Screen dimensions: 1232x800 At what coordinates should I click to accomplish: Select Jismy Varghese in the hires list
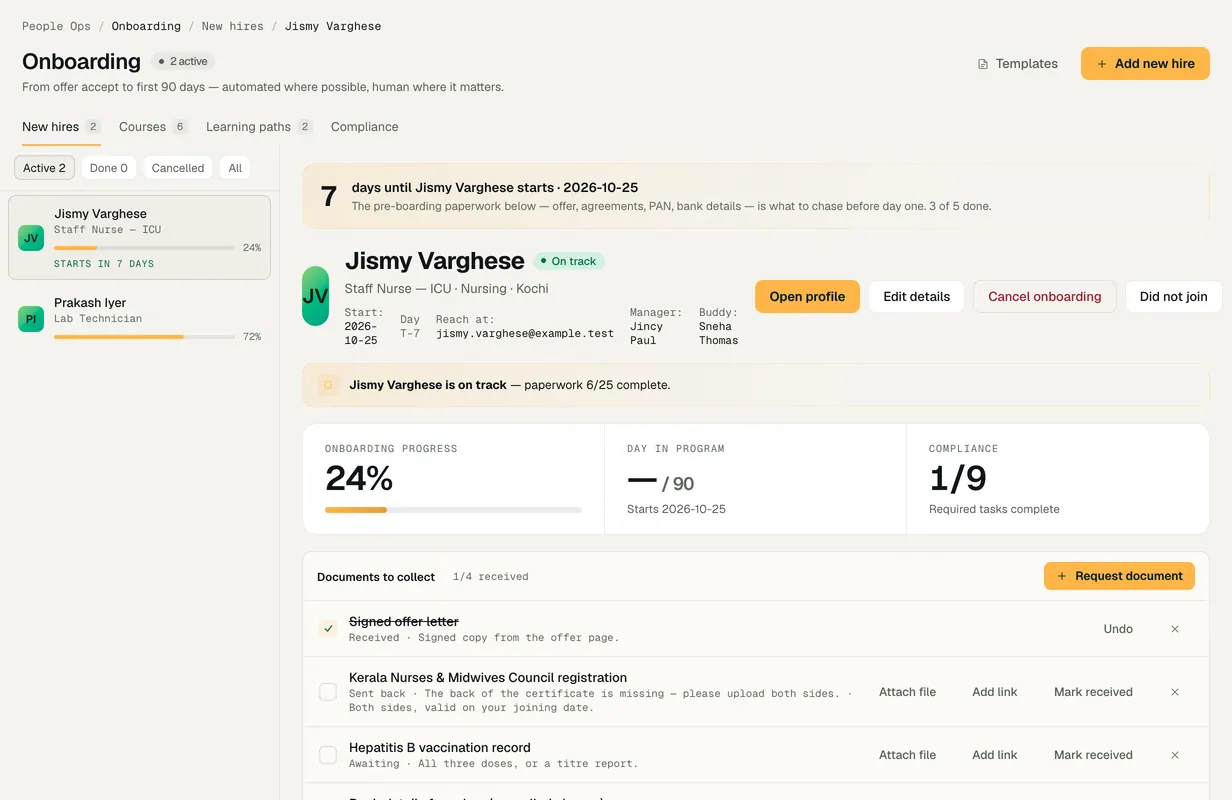(139, 238)
